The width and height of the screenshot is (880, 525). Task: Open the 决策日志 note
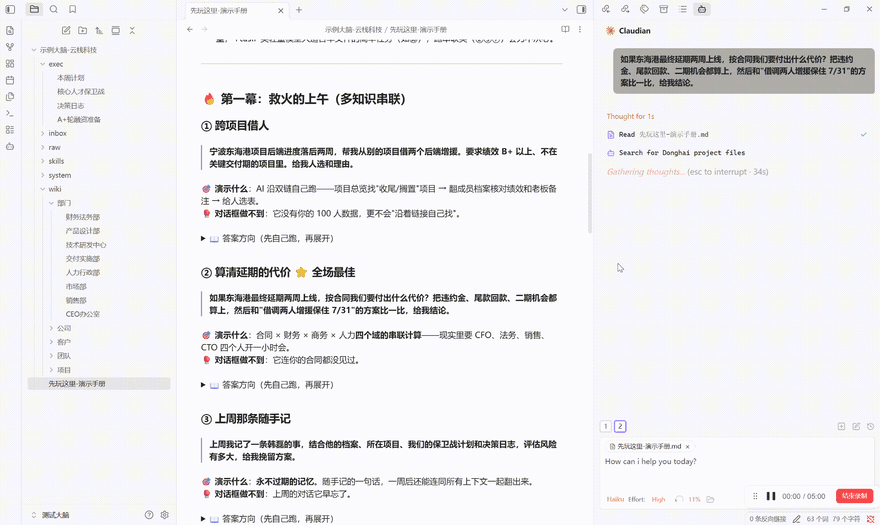coord(71,106)
